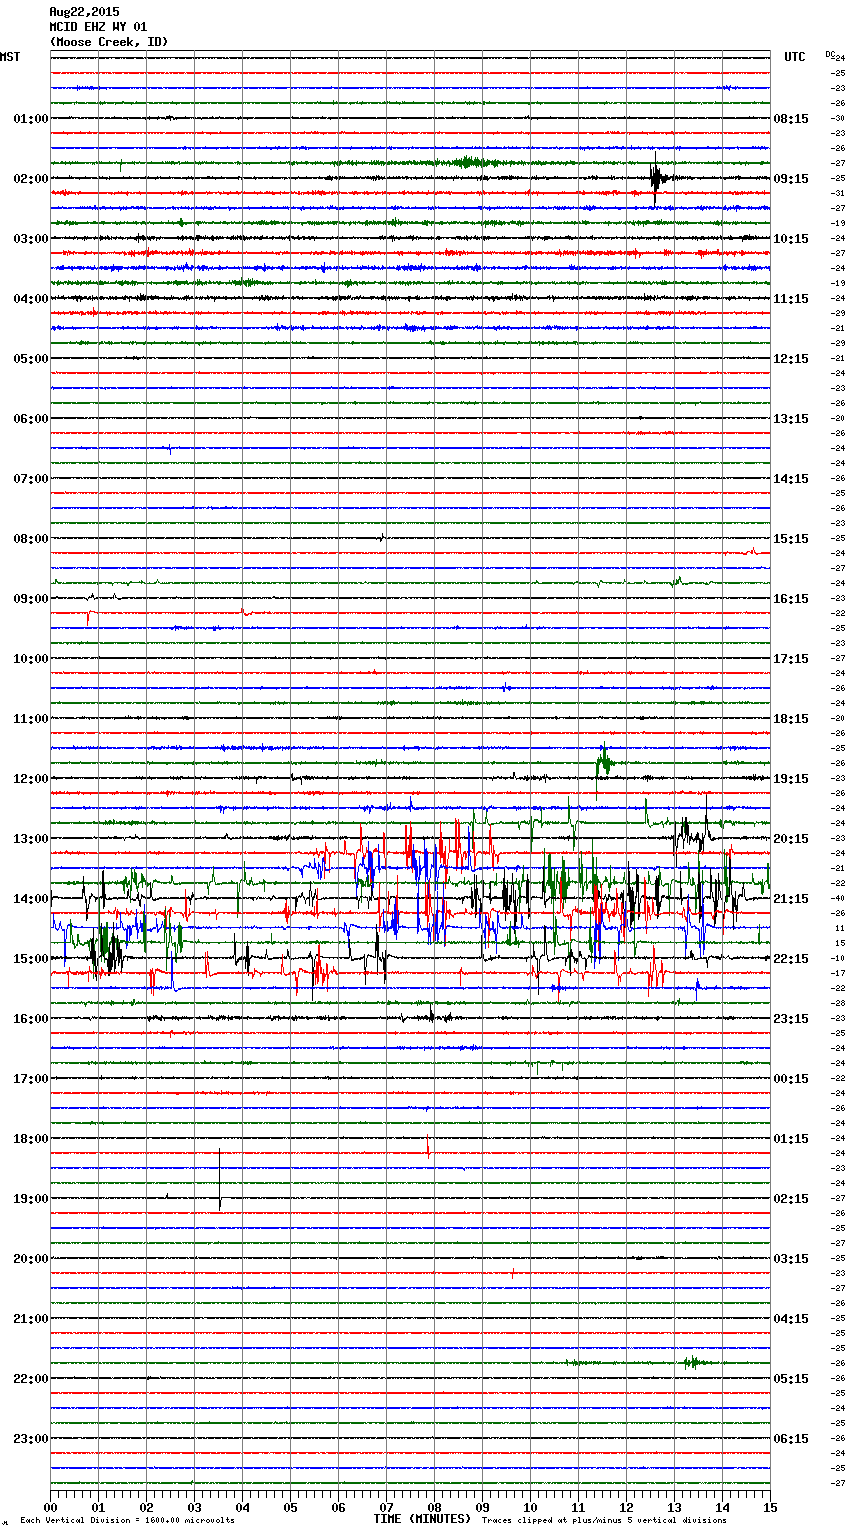Click minute '09' on the bottom axis
This screenshot has width=850, height=1534.
pyautogui.click(x=482, y=1507)
